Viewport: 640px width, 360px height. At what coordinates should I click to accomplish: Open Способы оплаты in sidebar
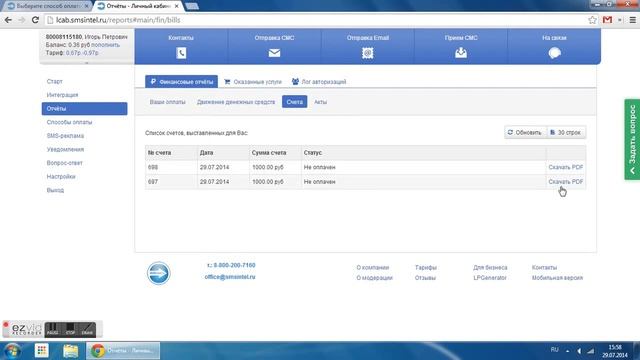click(x=69, y=122)
